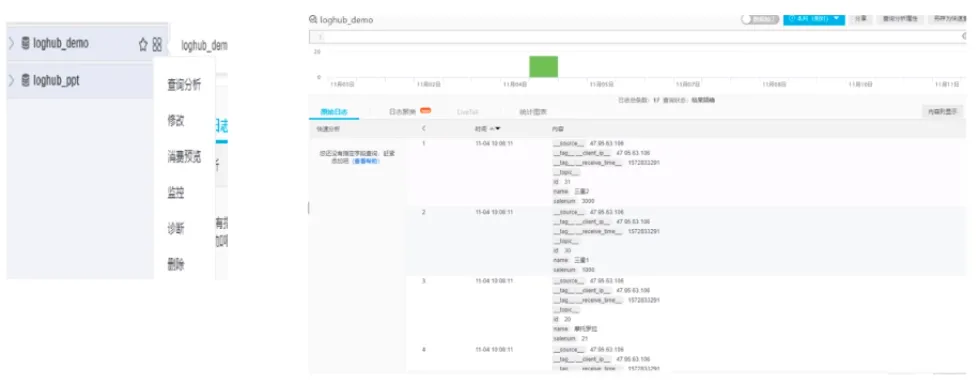
Task: Click the search icon beside loghub_demo title
Action: [x=313, y=19]
